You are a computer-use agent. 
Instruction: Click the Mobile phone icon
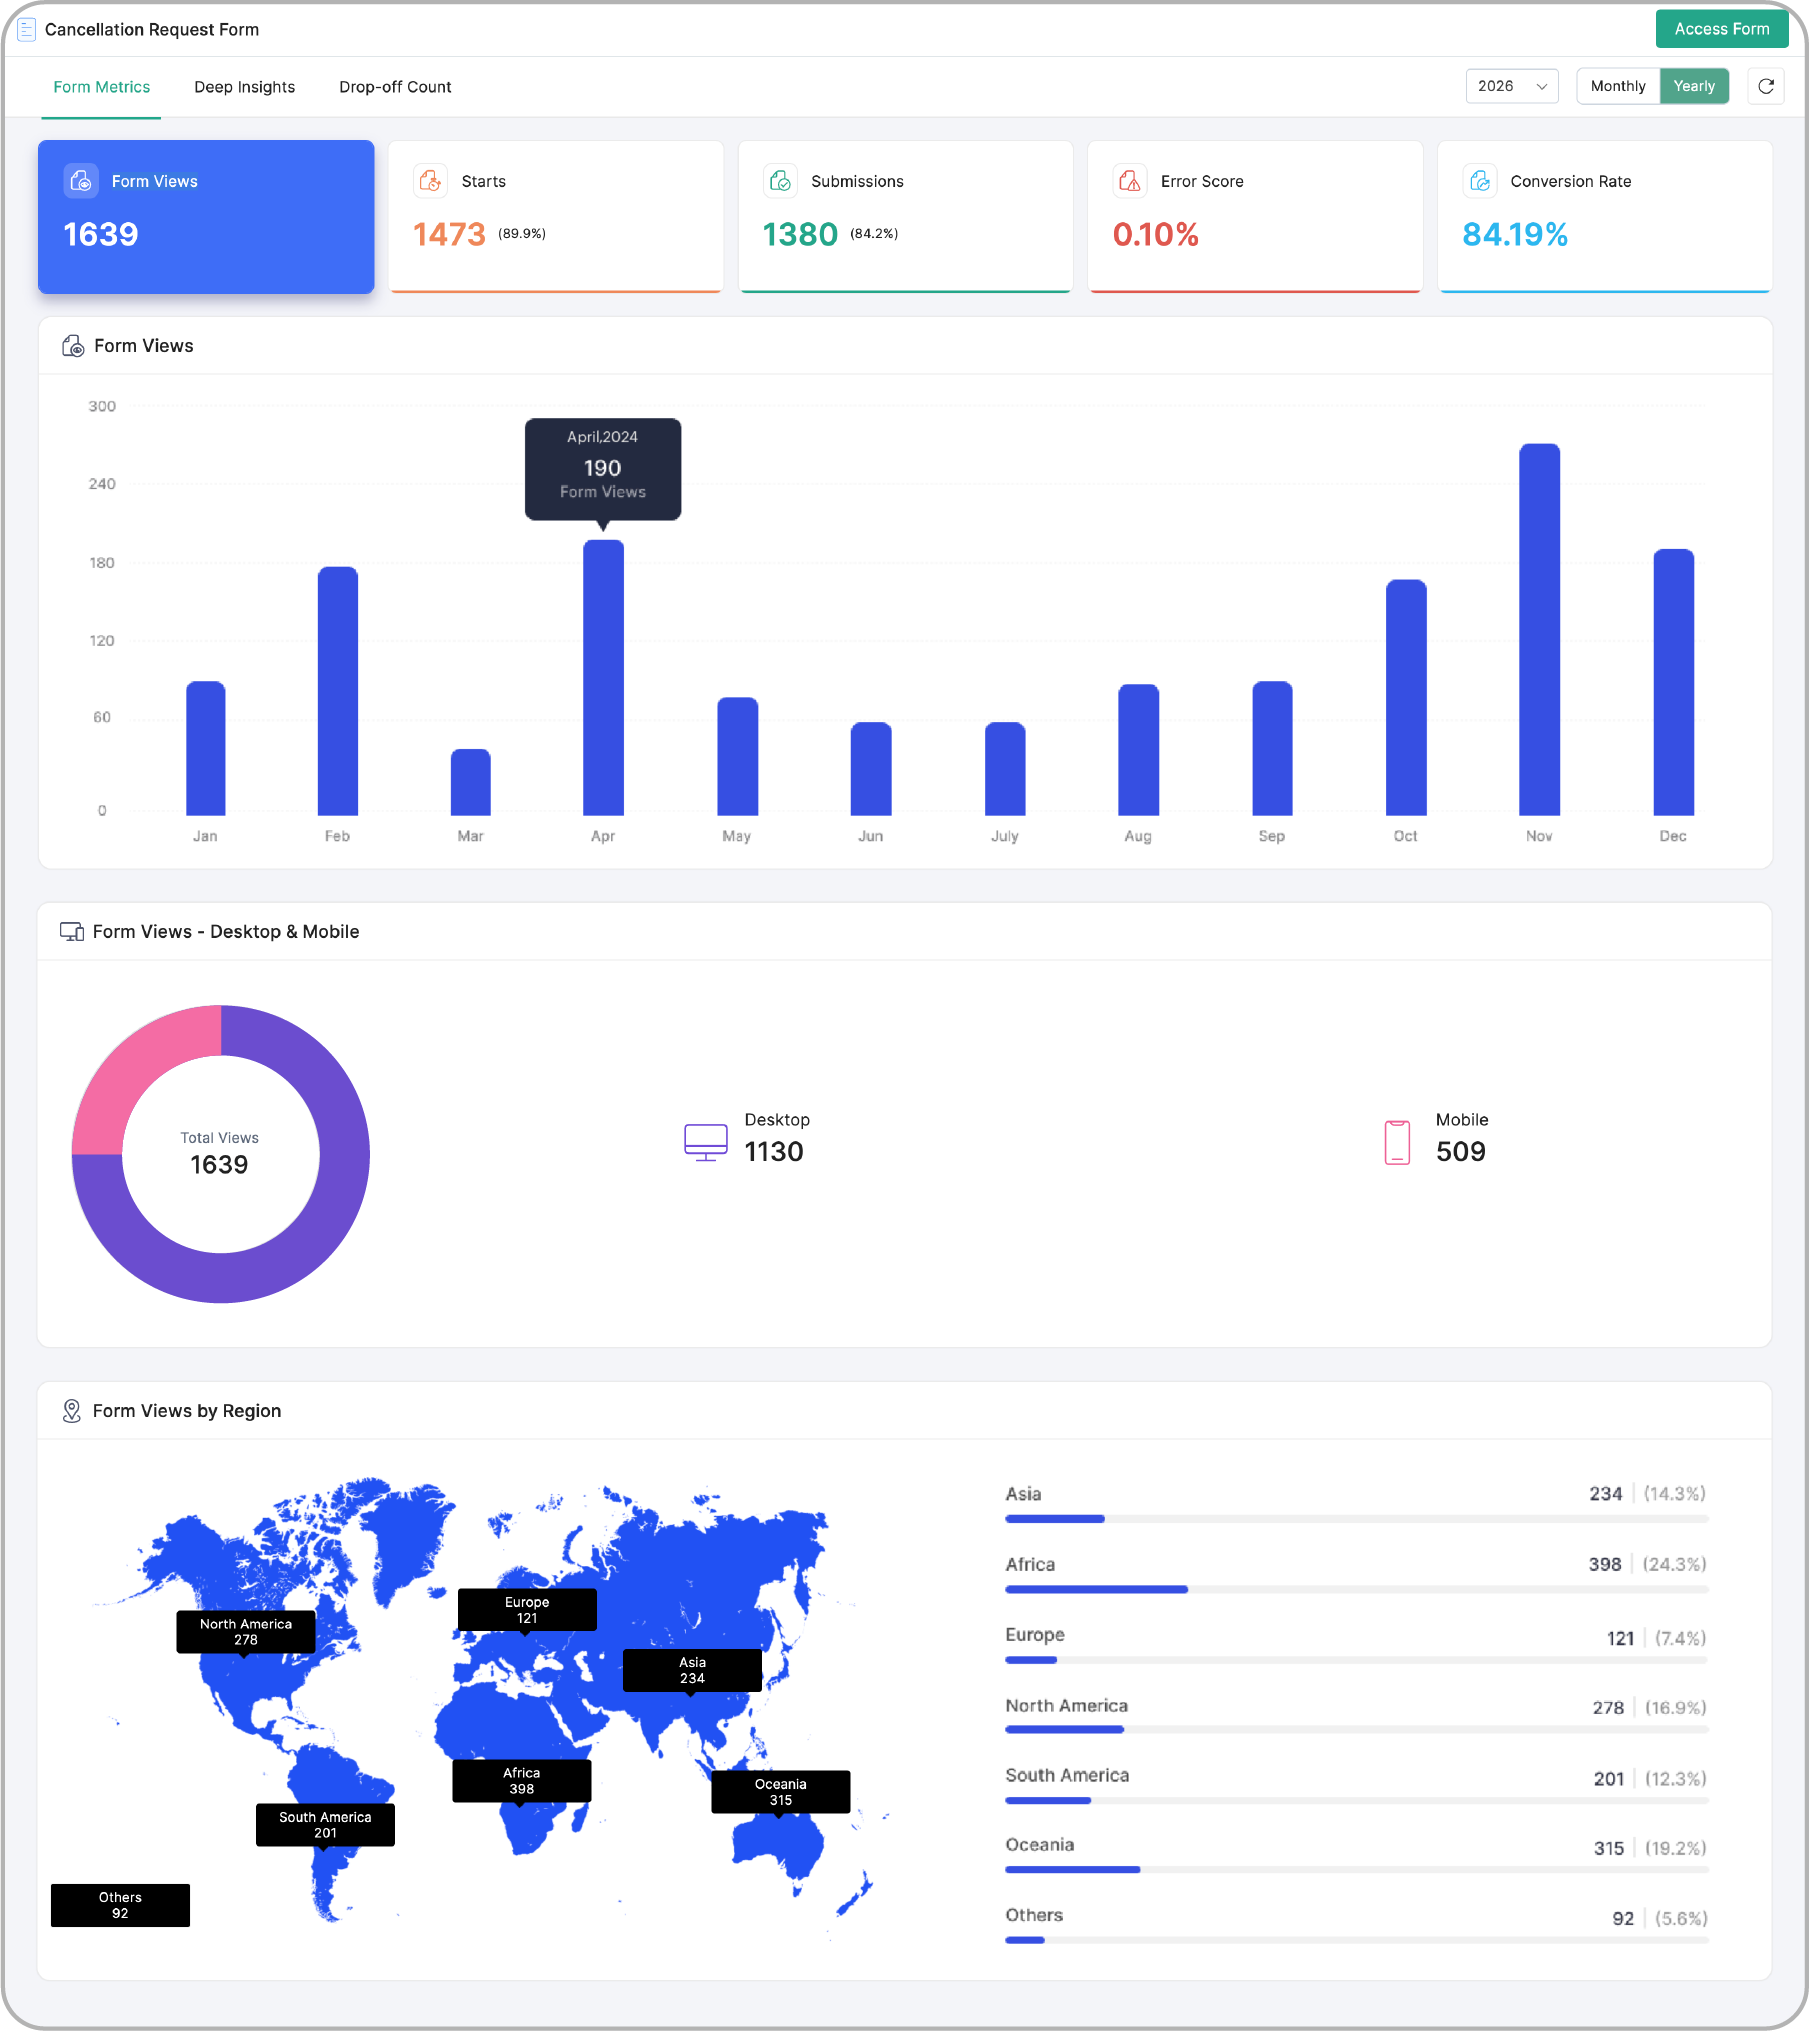pos(1397,1142)
